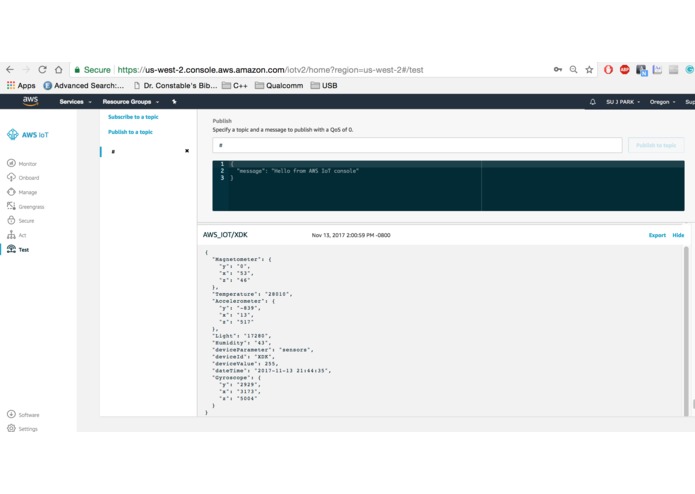Image resolution: width=695 pixels, height=494 pixels.
Task: Export the AWS_IOT/XDK message
Action: coord(657,235)
